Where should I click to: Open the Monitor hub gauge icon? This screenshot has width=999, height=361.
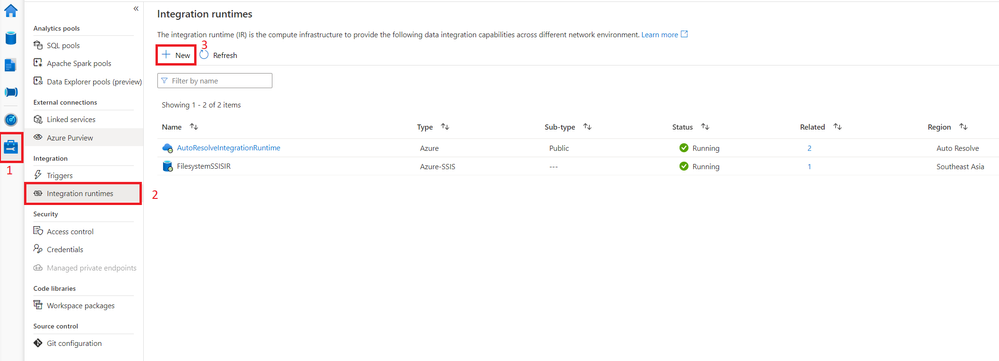11,120
